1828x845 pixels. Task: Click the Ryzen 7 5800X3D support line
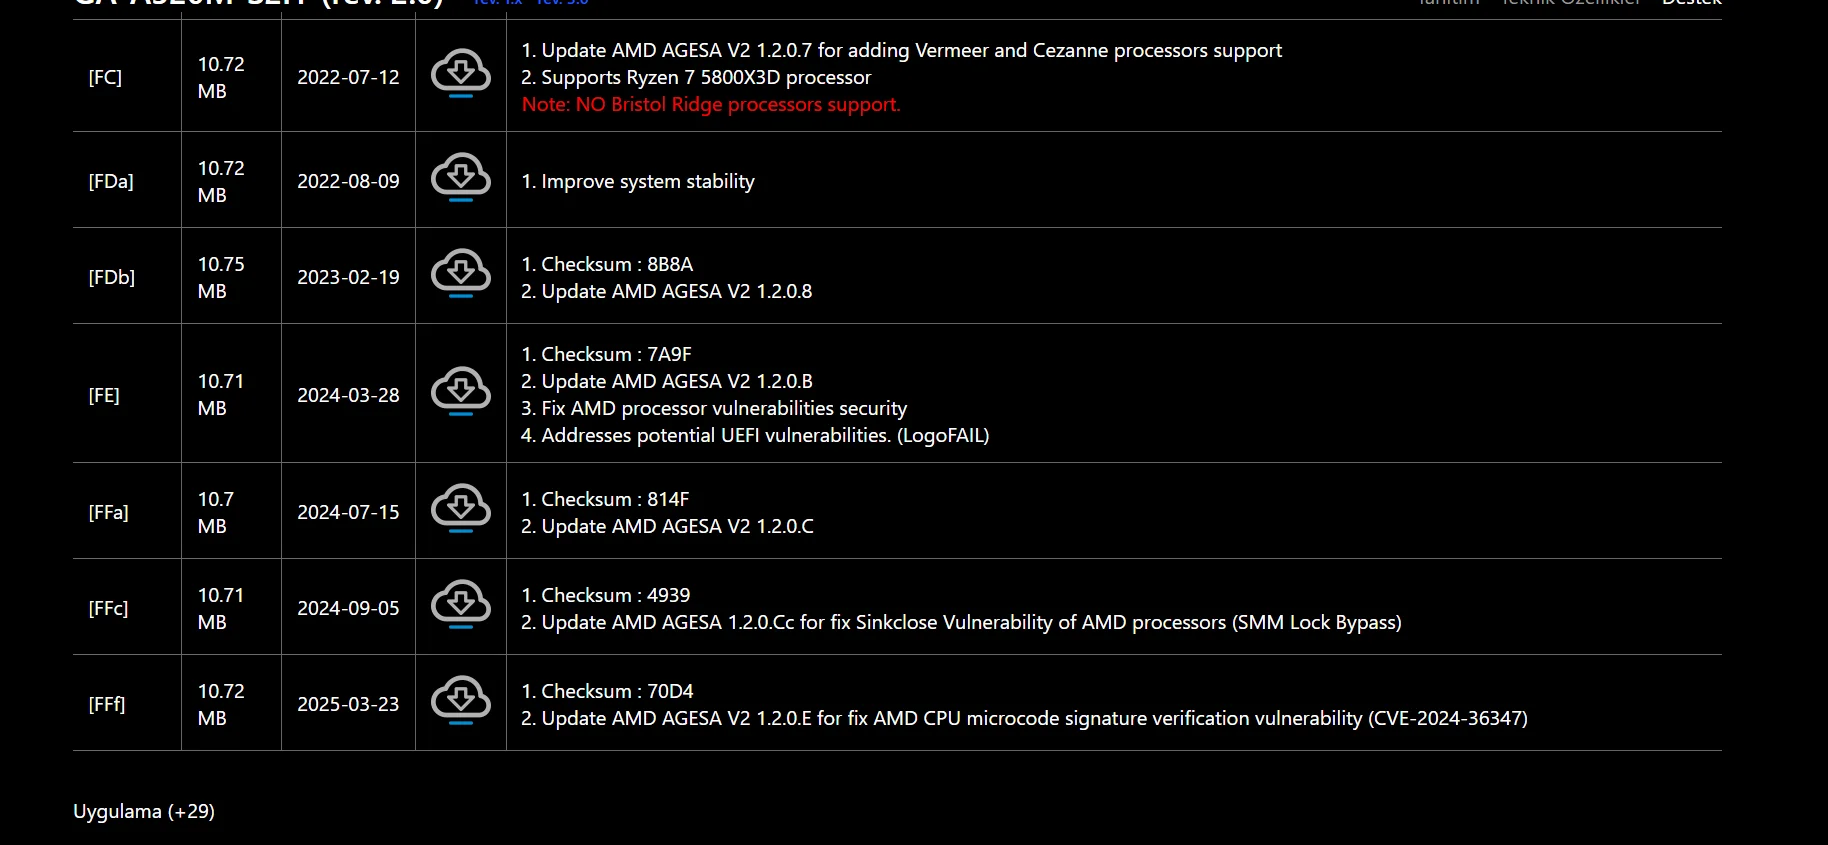[696, 77]
